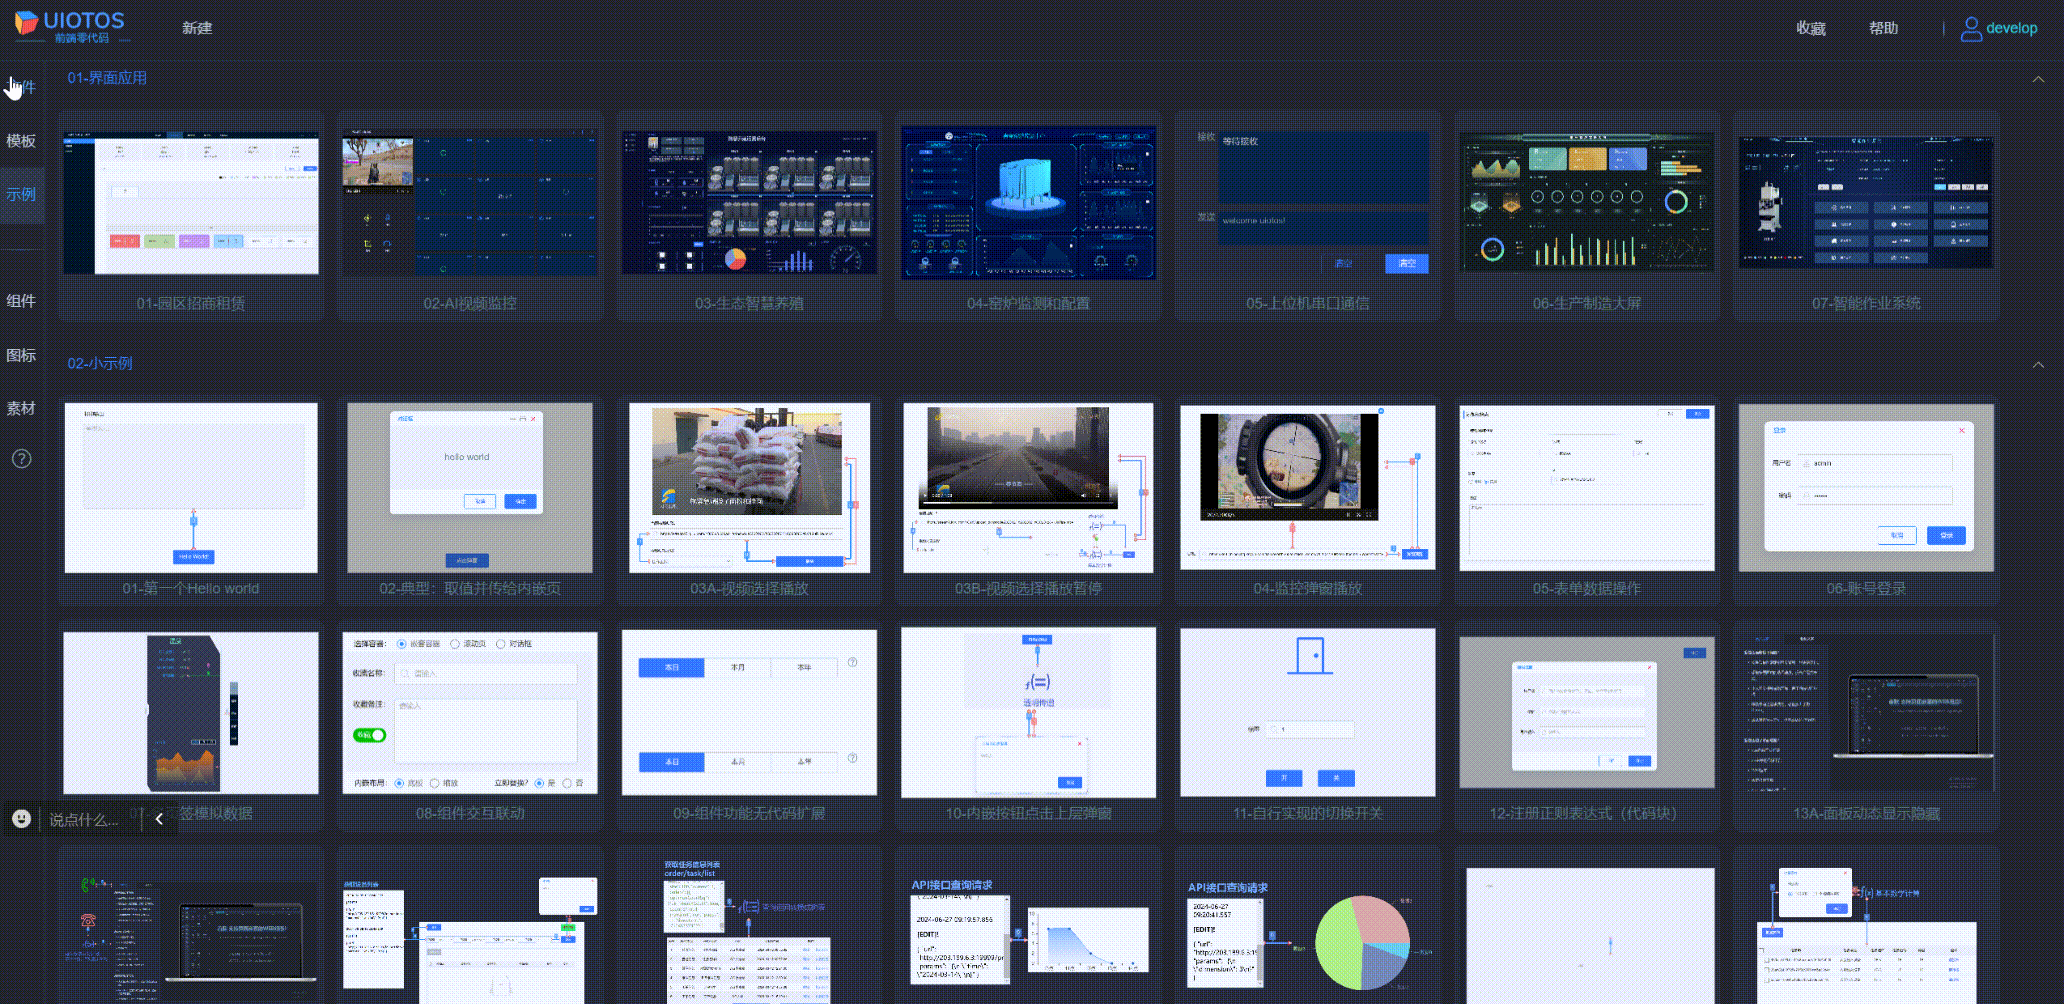
Task: Collapse the chat bar with left arrow
Action: [159, 819]
